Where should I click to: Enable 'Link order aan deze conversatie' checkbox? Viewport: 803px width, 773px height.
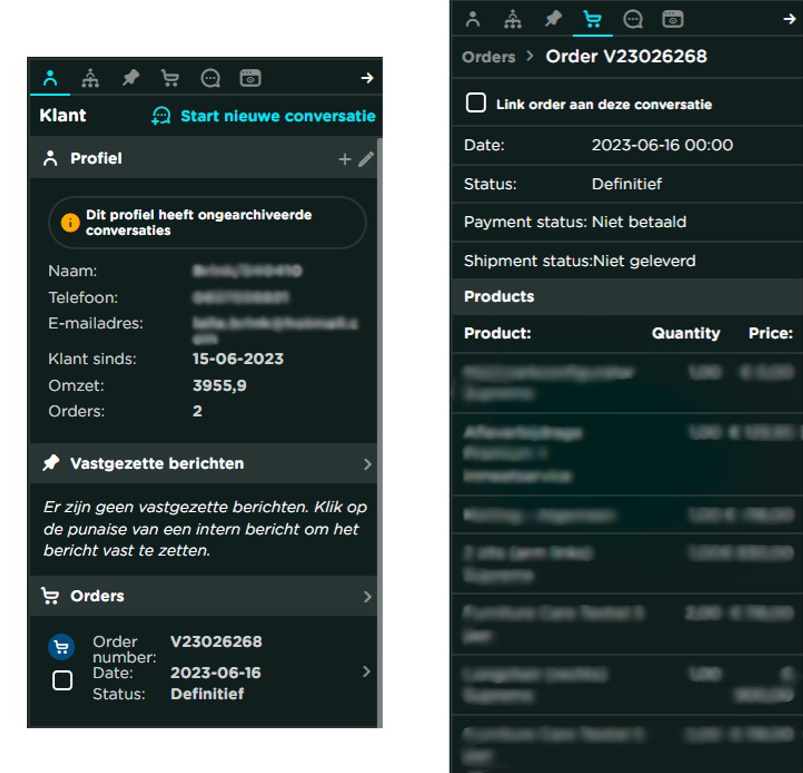coord(477,104)
